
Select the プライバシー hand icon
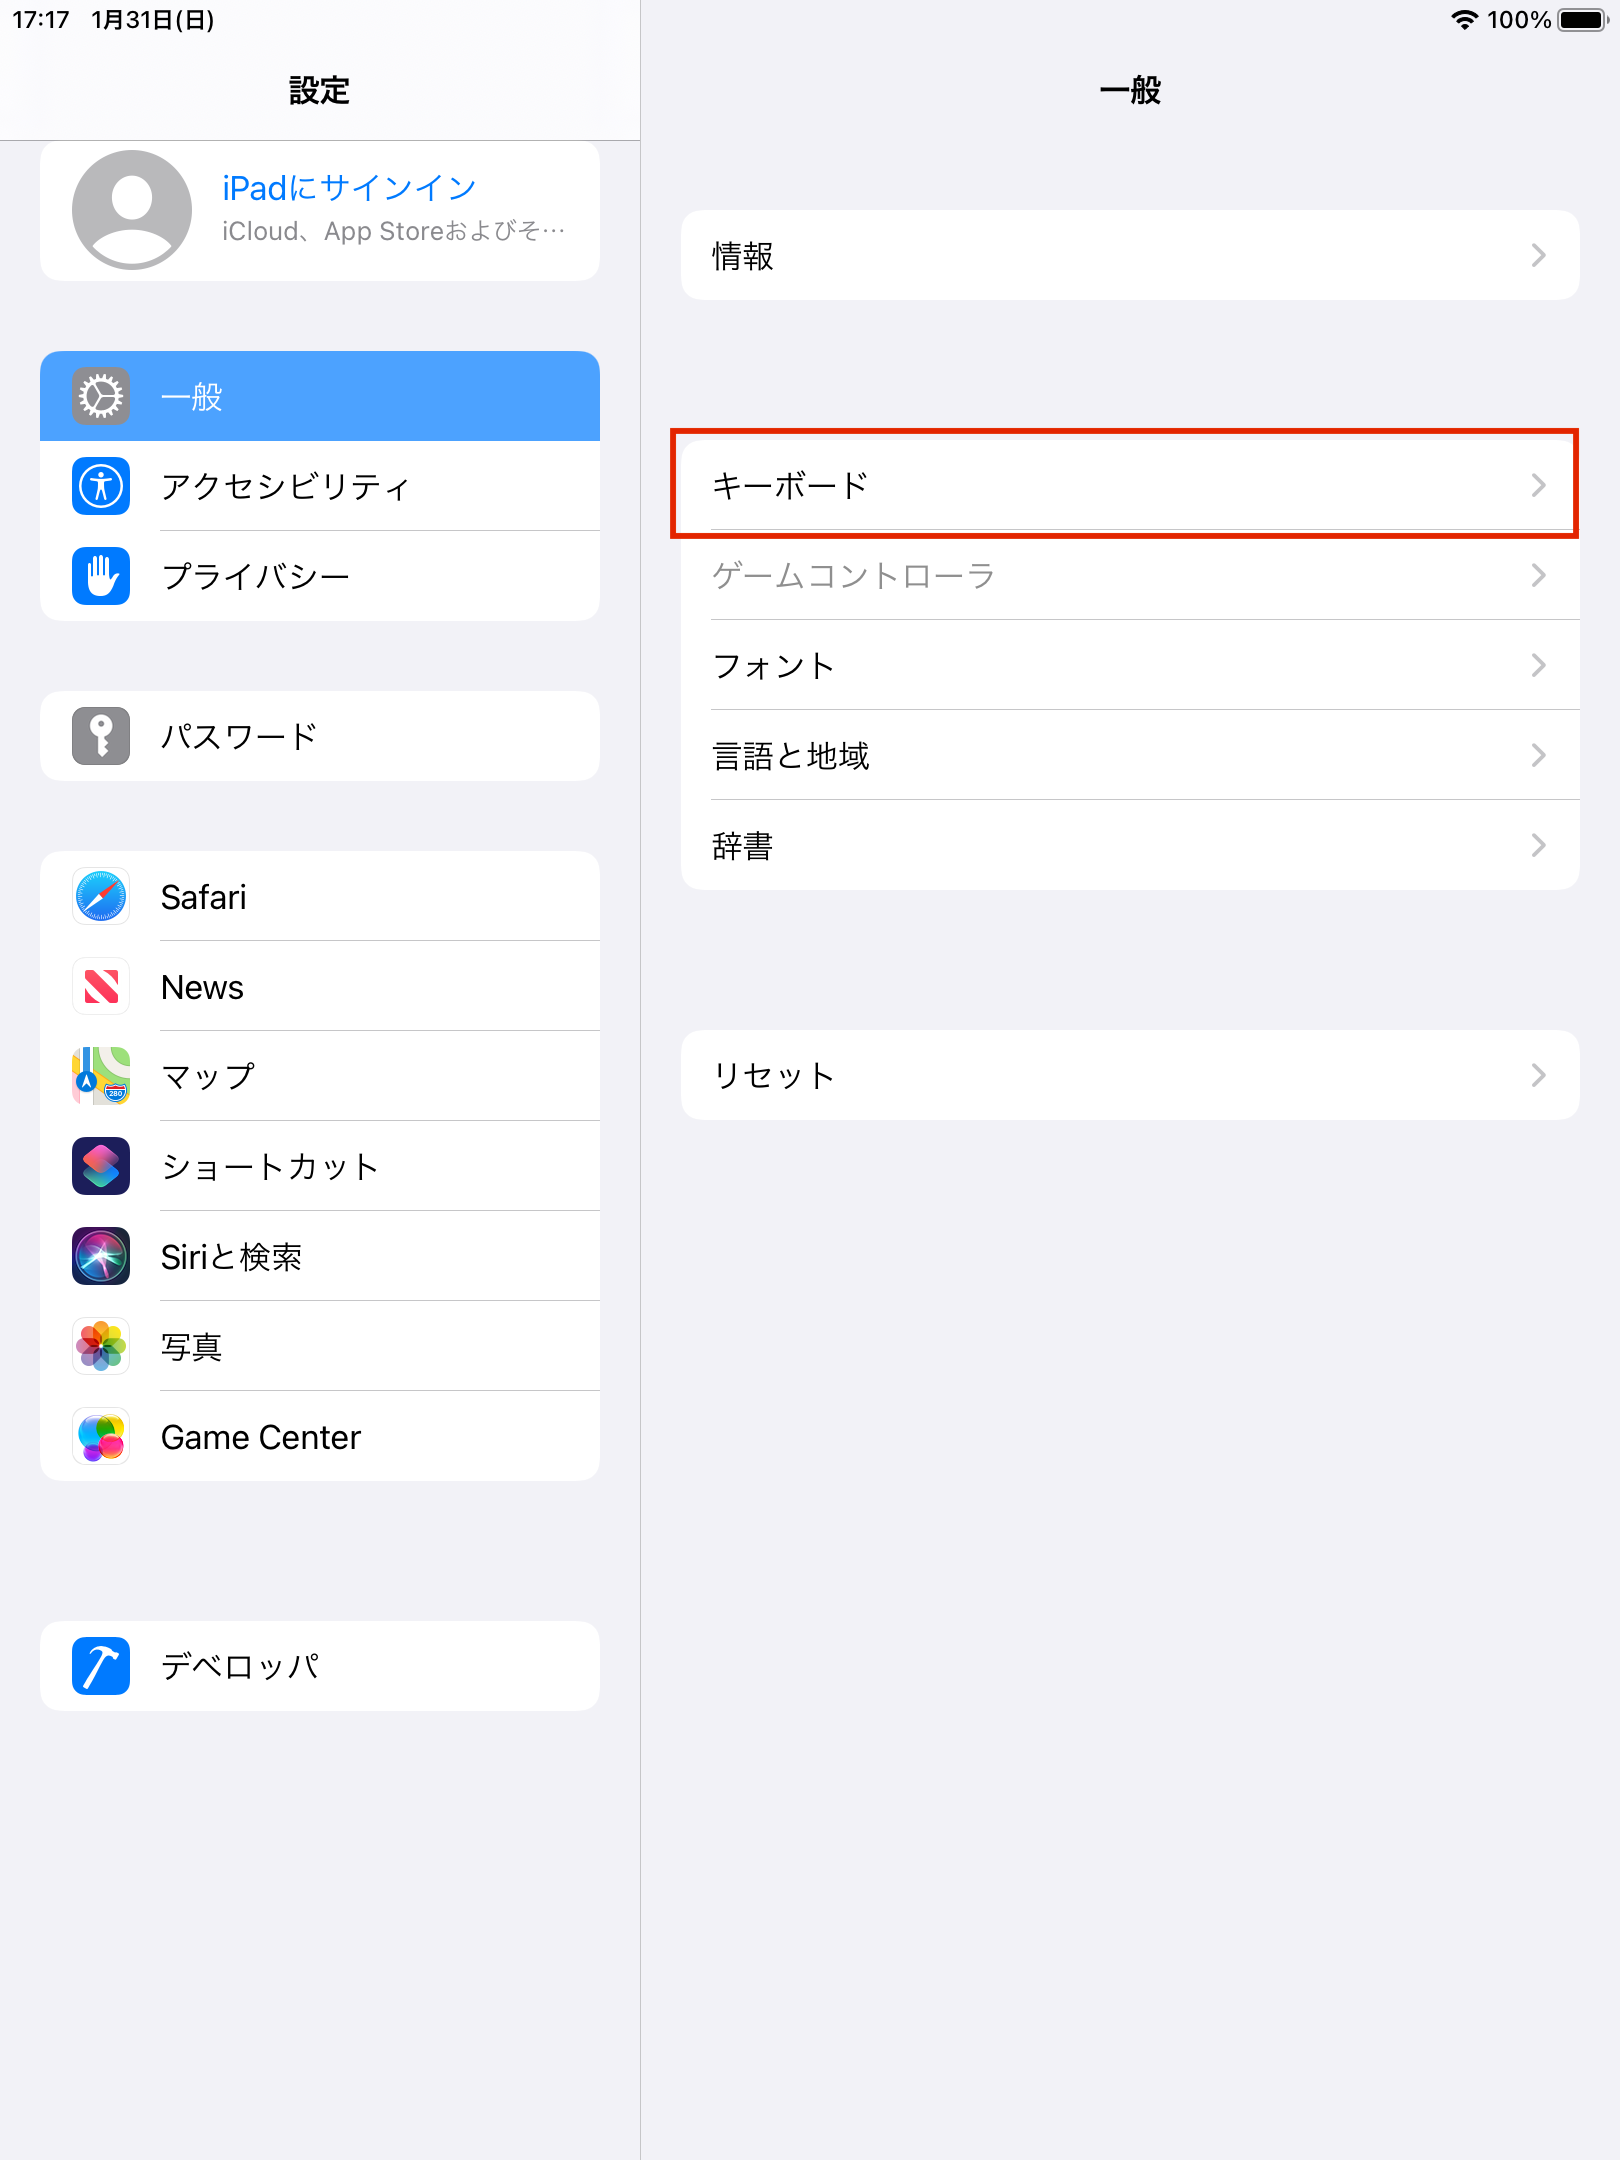pos(101,576)
